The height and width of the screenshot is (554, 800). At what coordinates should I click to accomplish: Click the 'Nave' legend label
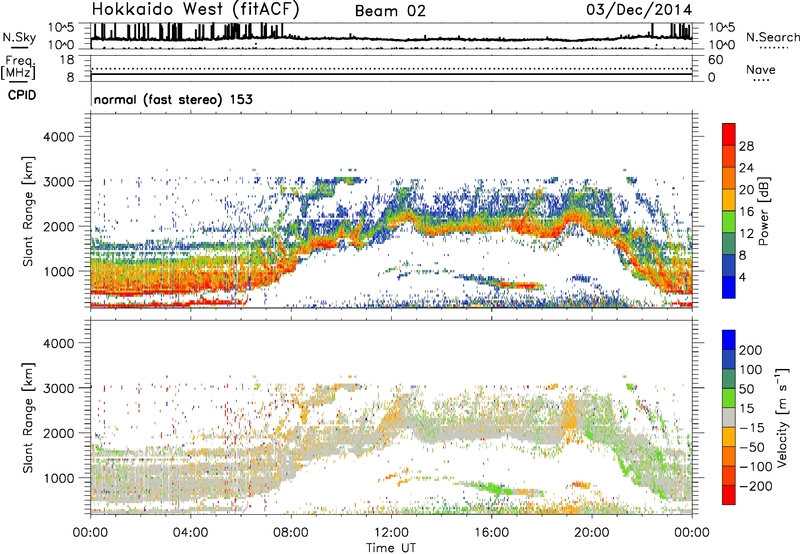tap(761, 70)
